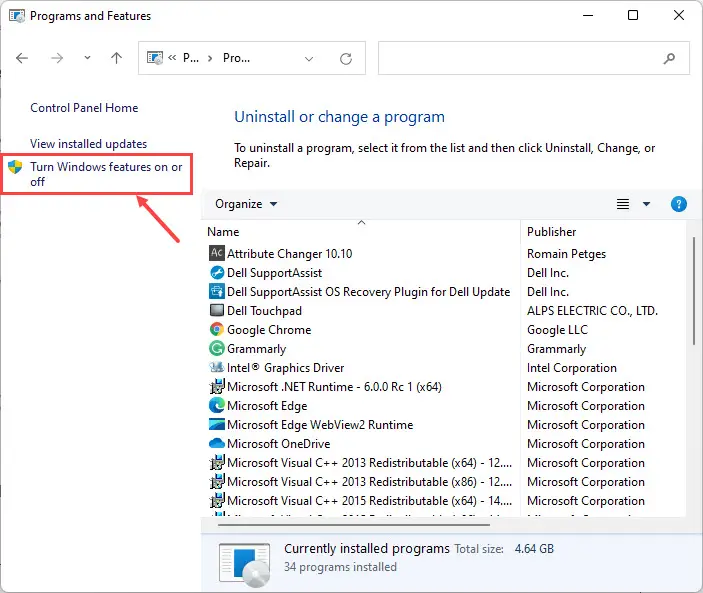Select Visual C++ 2013 Redistributable (x64) name

[369, 463]
